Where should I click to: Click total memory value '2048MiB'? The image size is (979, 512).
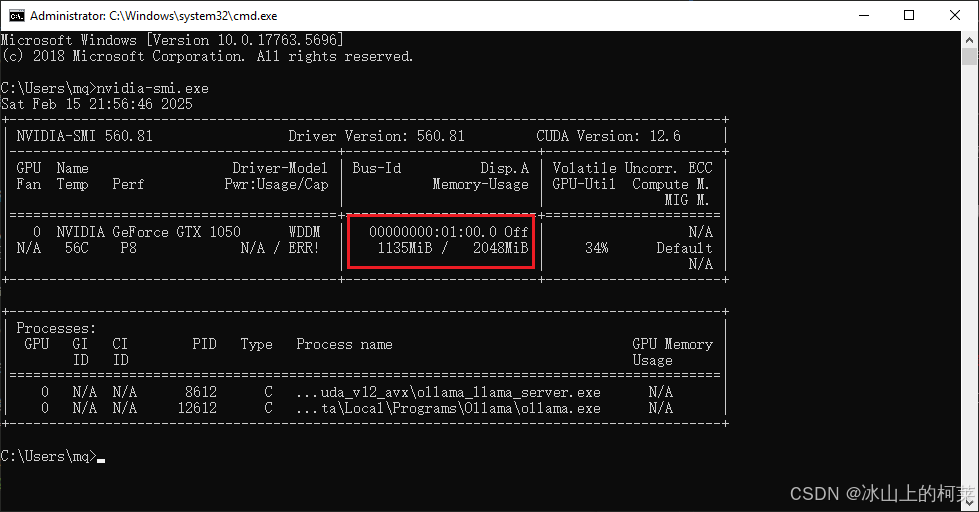[x=501, y=248]
